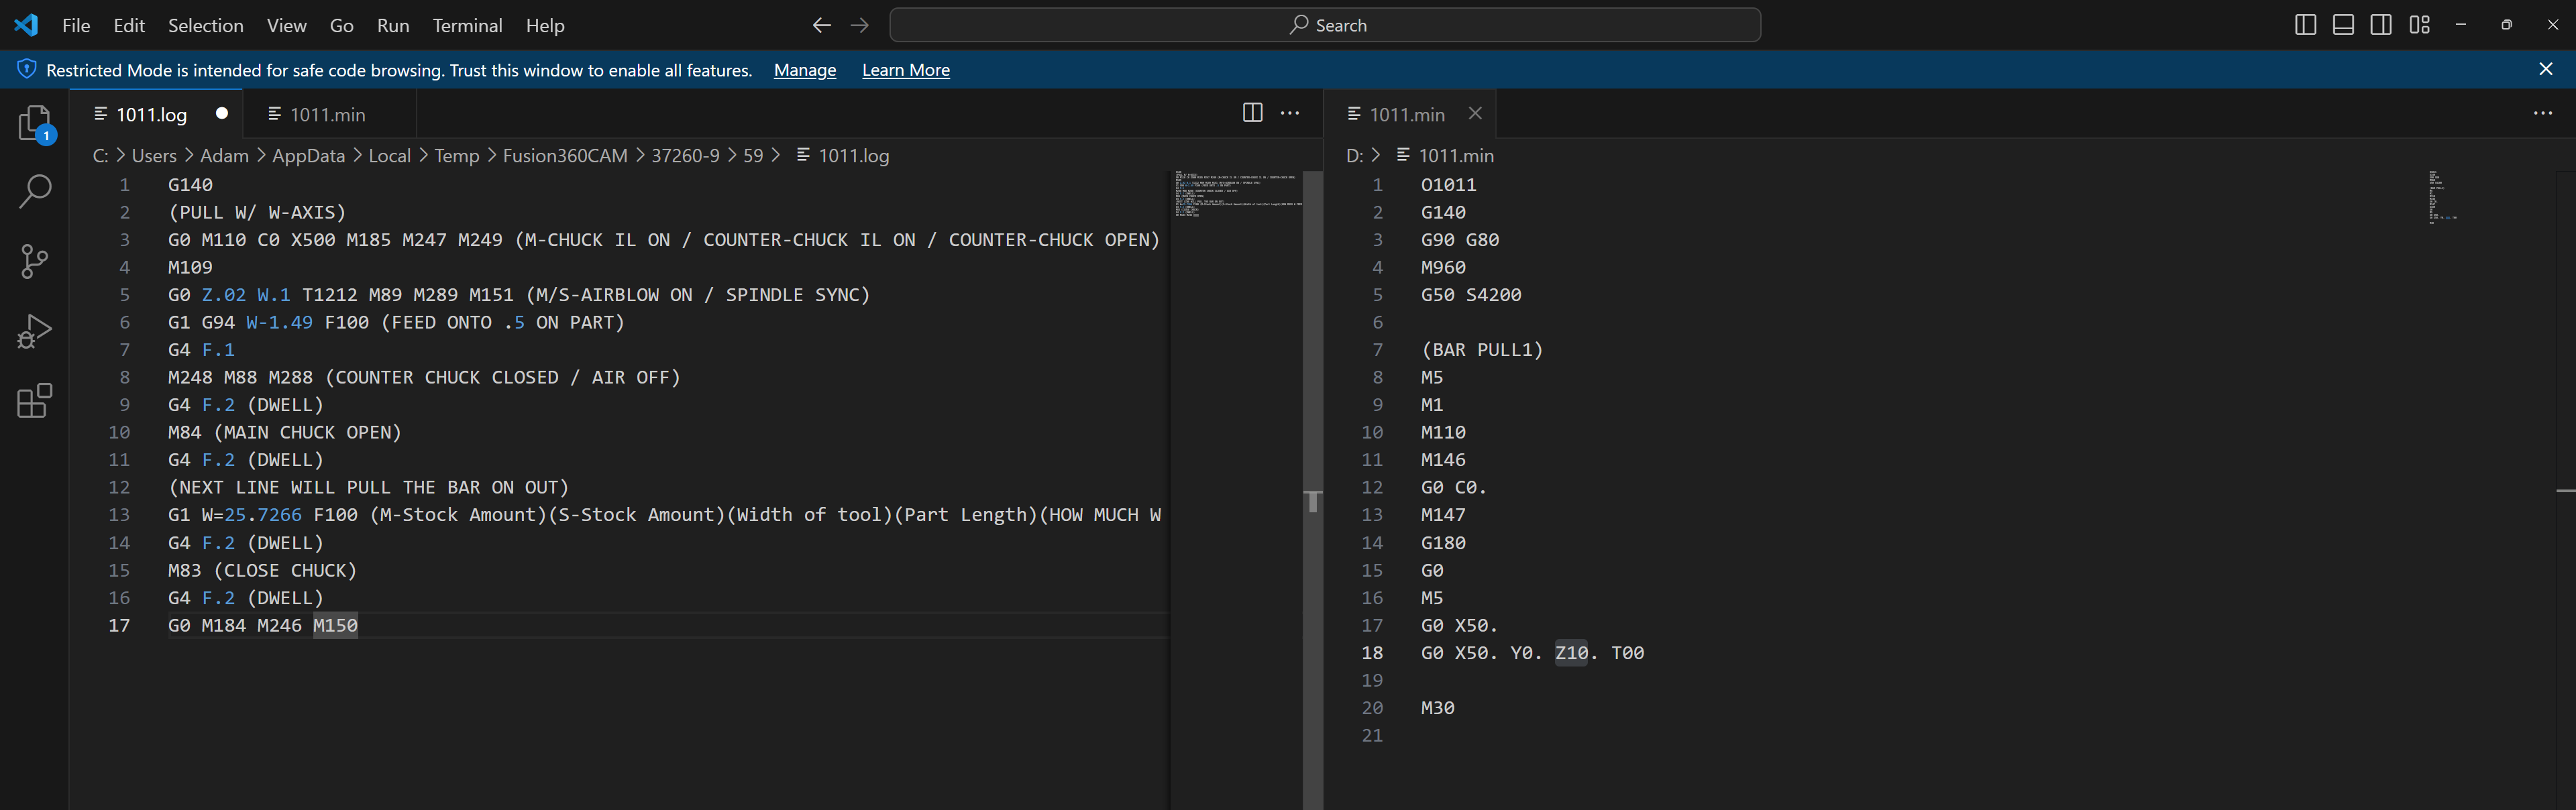Open Customize Layout icon in title bar

(2419, 25)
